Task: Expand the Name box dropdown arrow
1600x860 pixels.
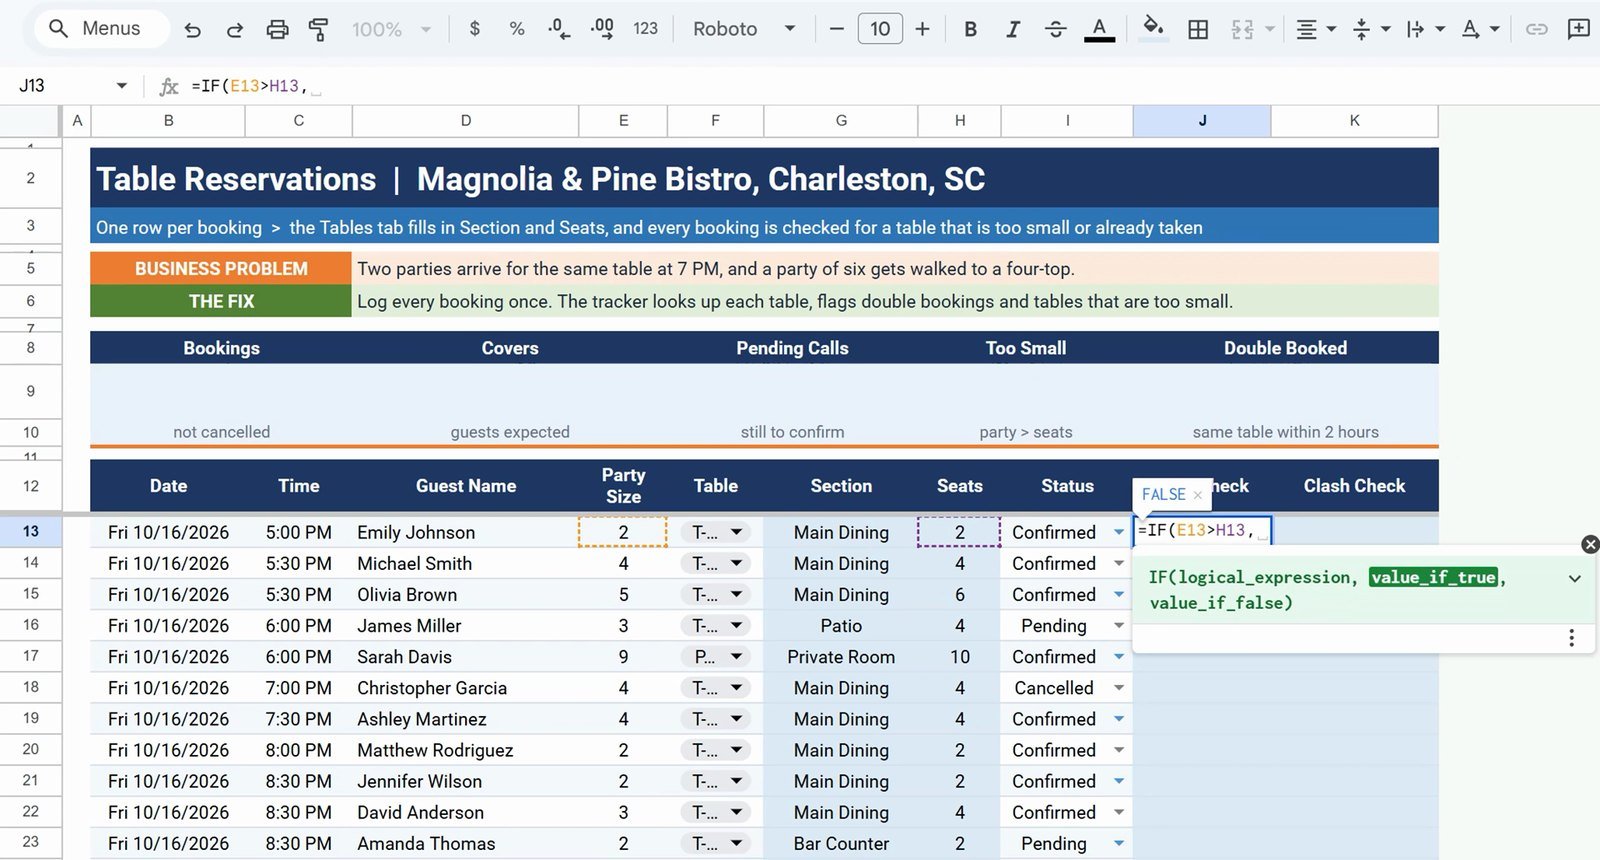Action: pyautogui.click(x=122, y=86)
